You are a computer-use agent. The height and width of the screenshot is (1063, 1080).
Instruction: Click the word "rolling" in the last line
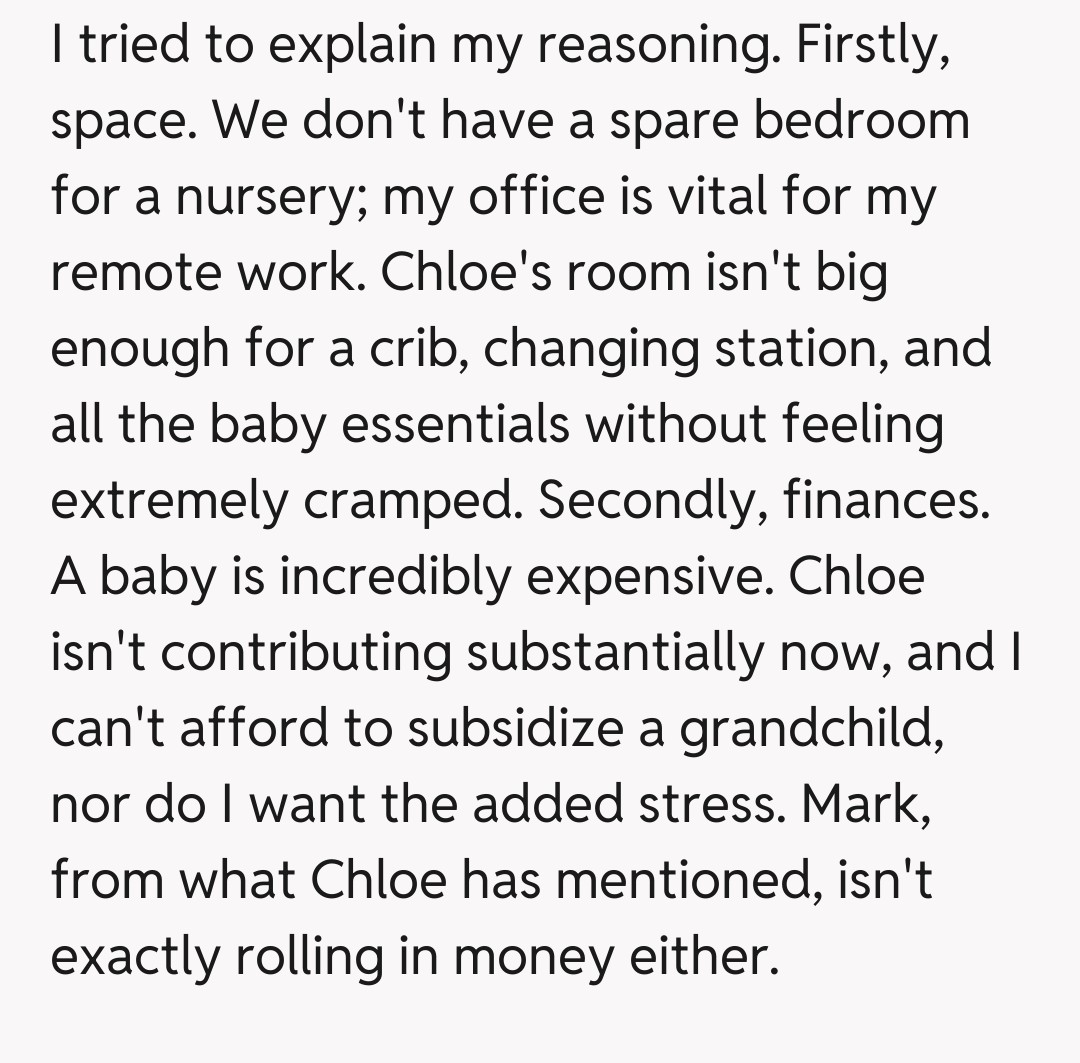coord(308,957)
